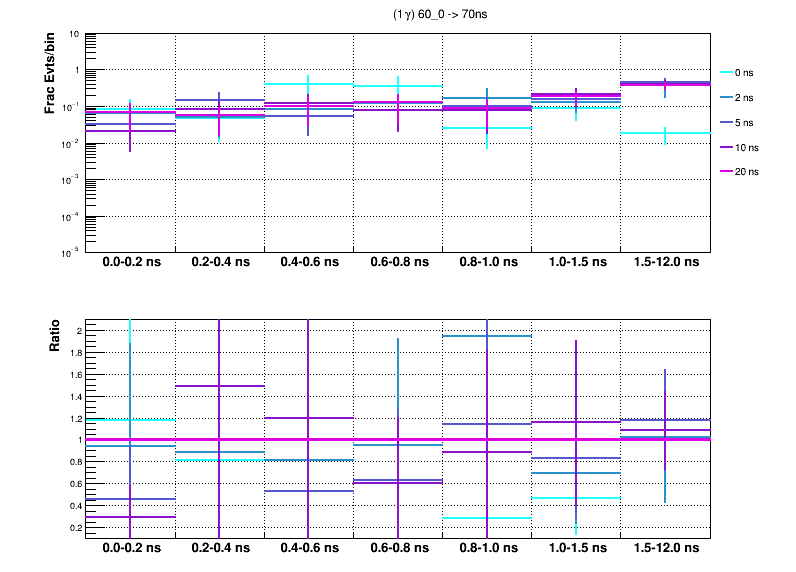Screen dimensions: 796x572
Task: Click the cyan 0 ns legend line
Action: coord(727,73)
